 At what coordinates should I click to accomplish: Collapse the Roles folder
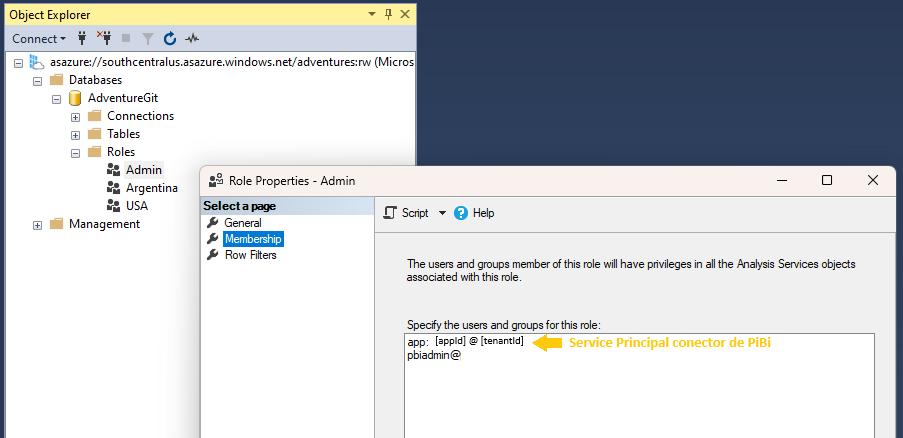[75, 154]
